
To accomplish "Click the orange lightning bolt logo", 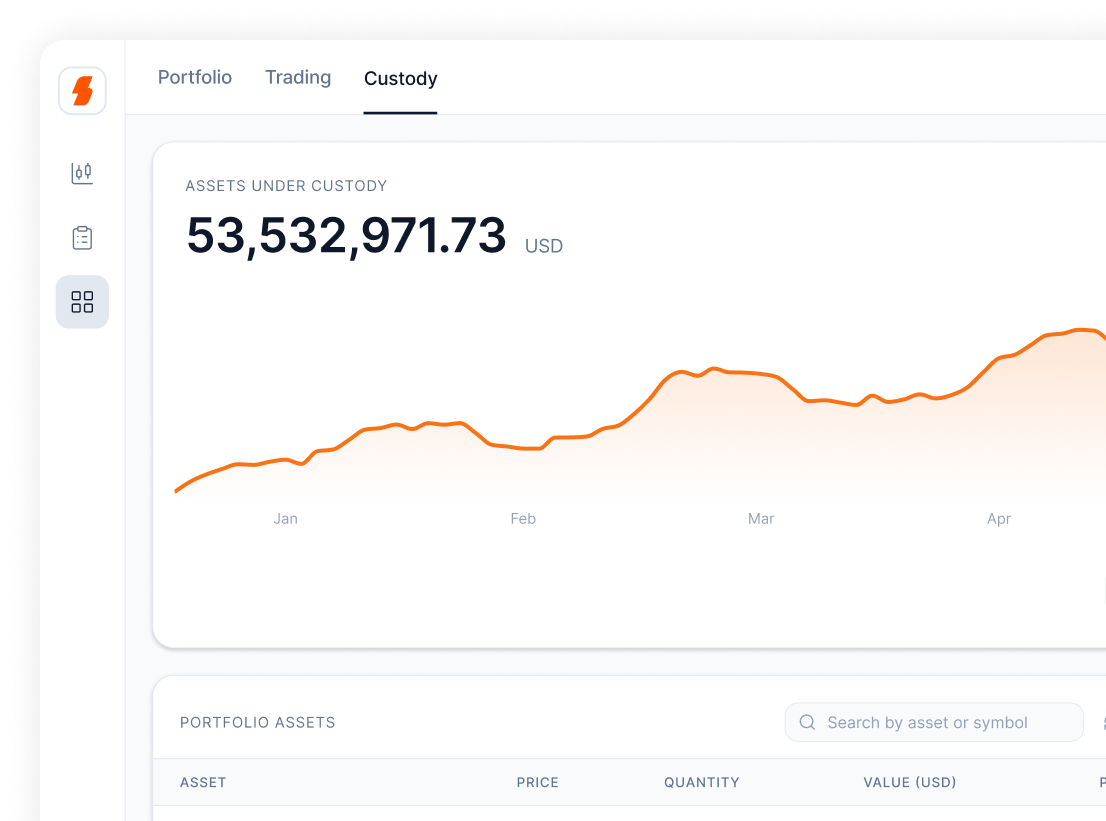I will tap(83, 91).
